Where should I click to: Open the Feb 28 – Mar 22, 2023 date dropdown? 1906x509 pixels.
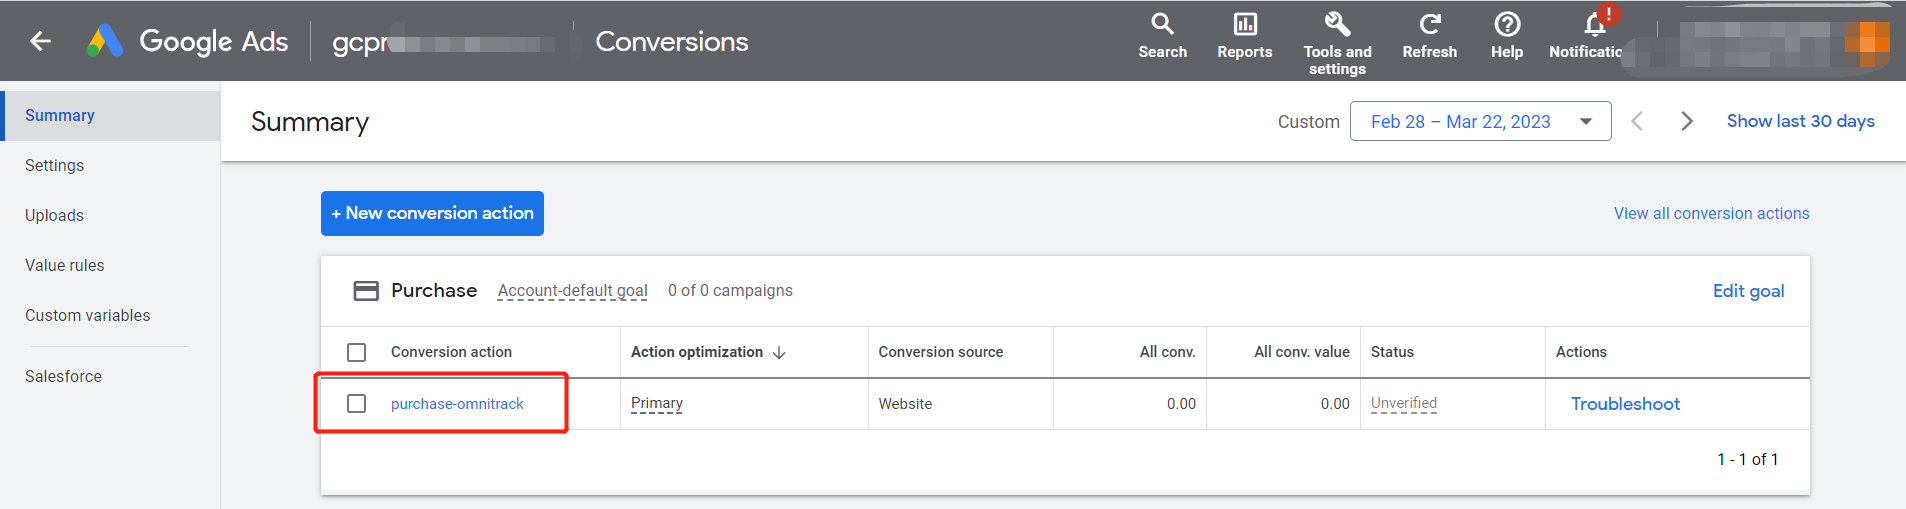click(1480, 121)
